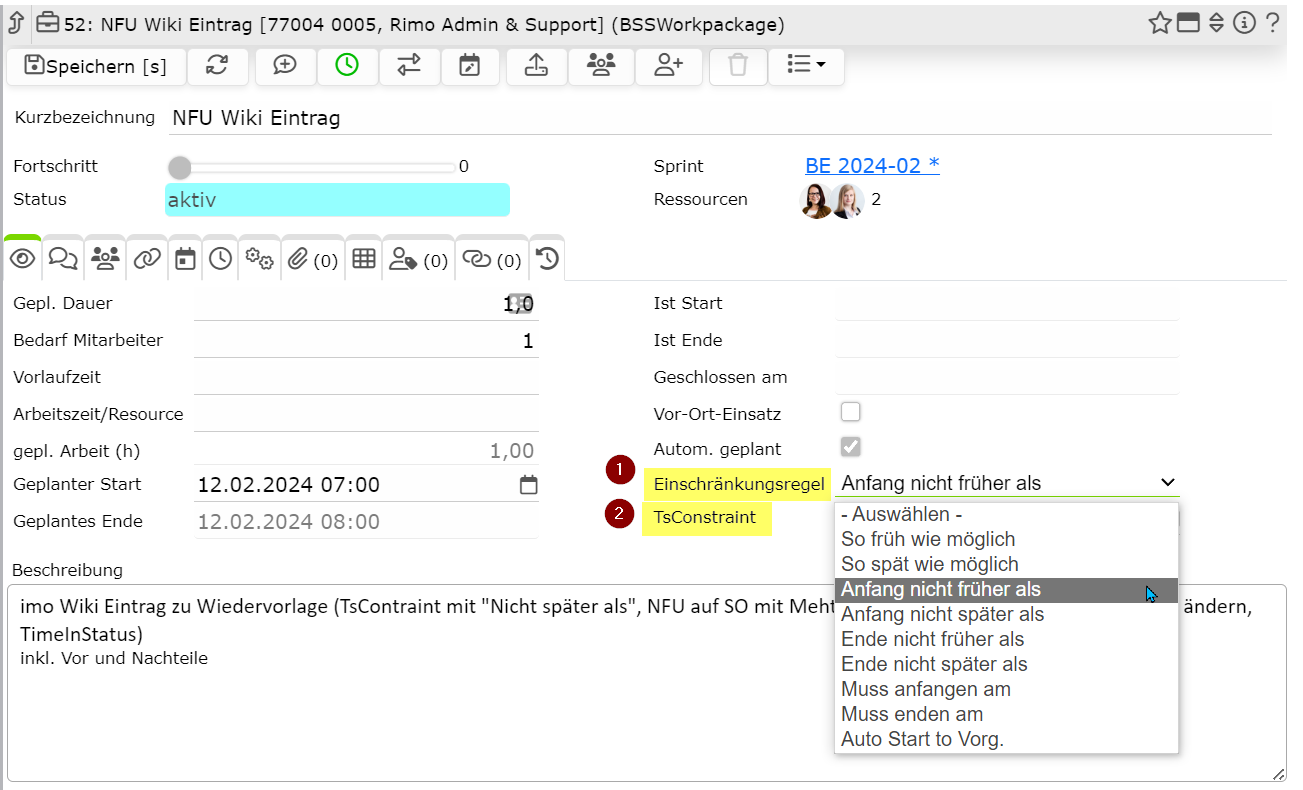Switch to the overview eye tab
This screenshot has width=1303, height=790.
(22, 259)
